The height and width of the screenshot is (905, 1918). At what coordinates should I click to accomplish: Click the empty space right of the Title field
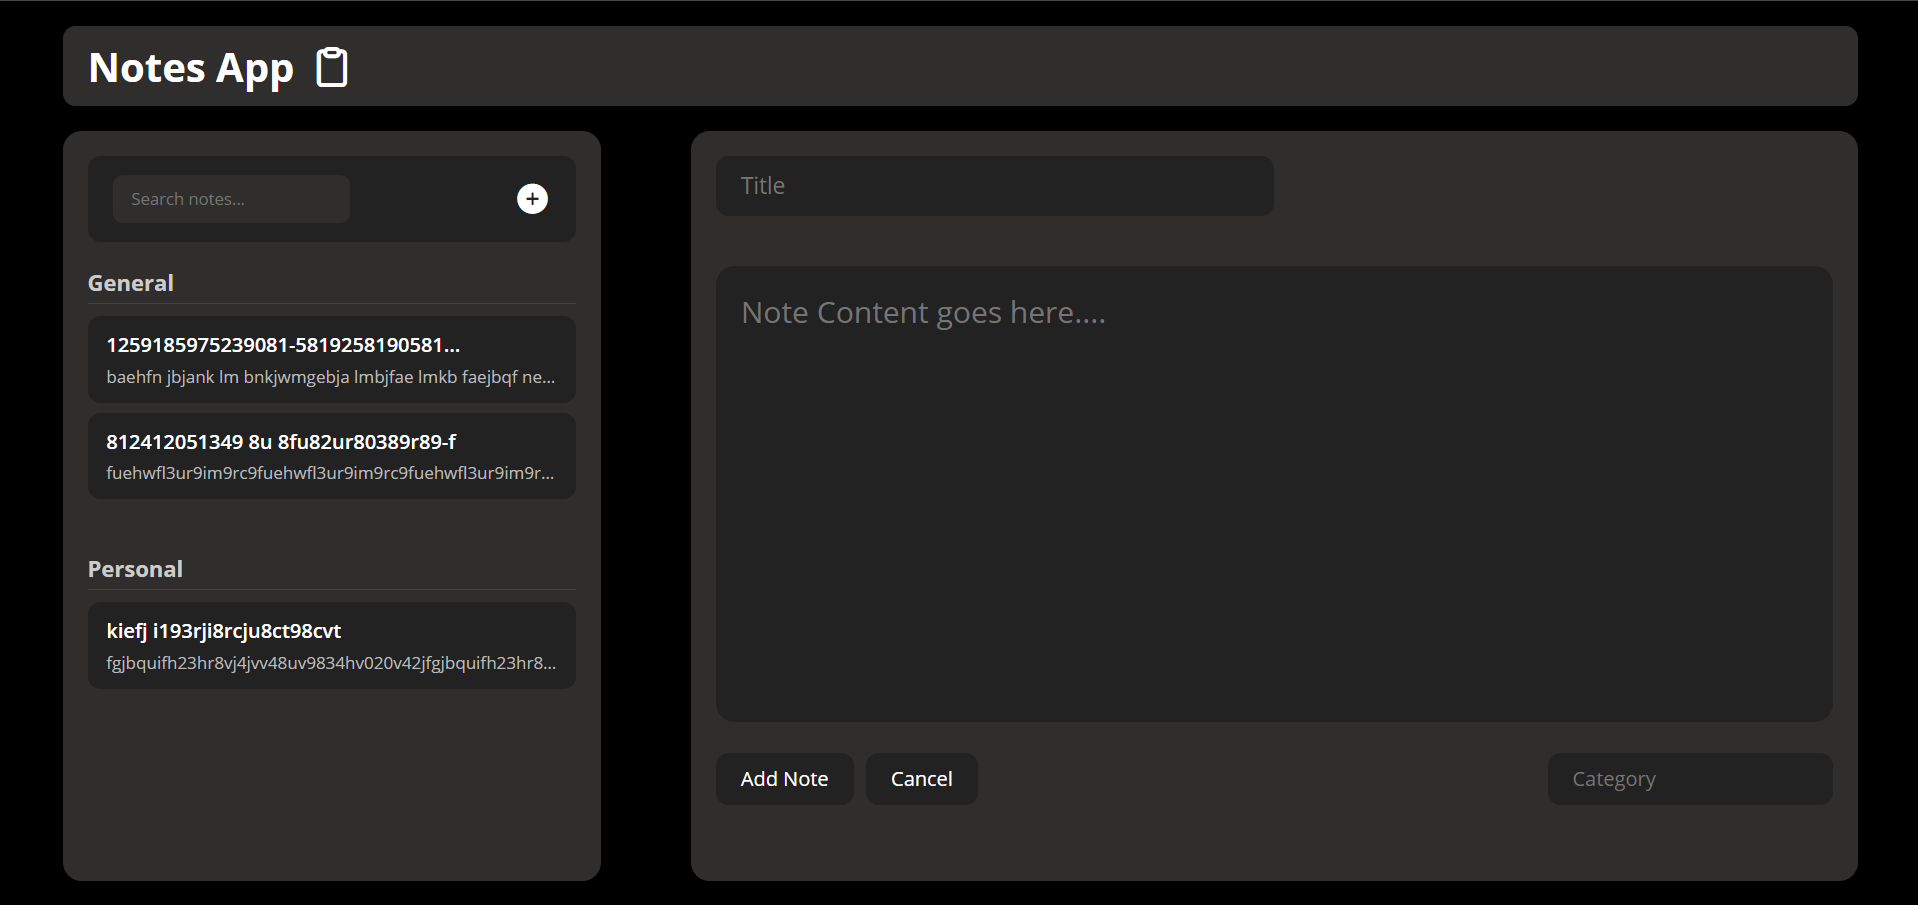point(1550,186)
